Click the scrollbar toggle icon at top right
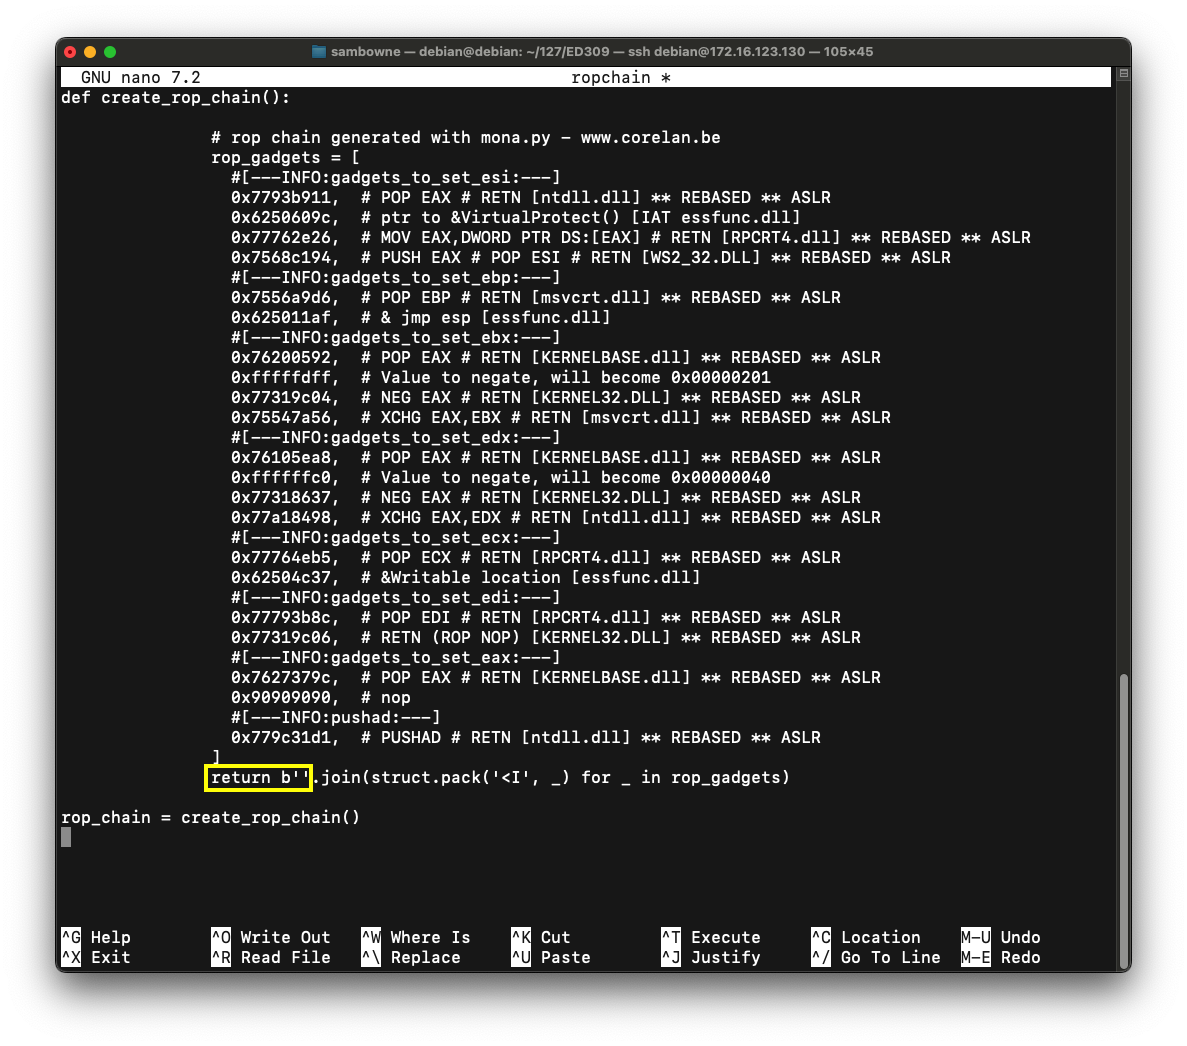 click(x=1124, y=73)
